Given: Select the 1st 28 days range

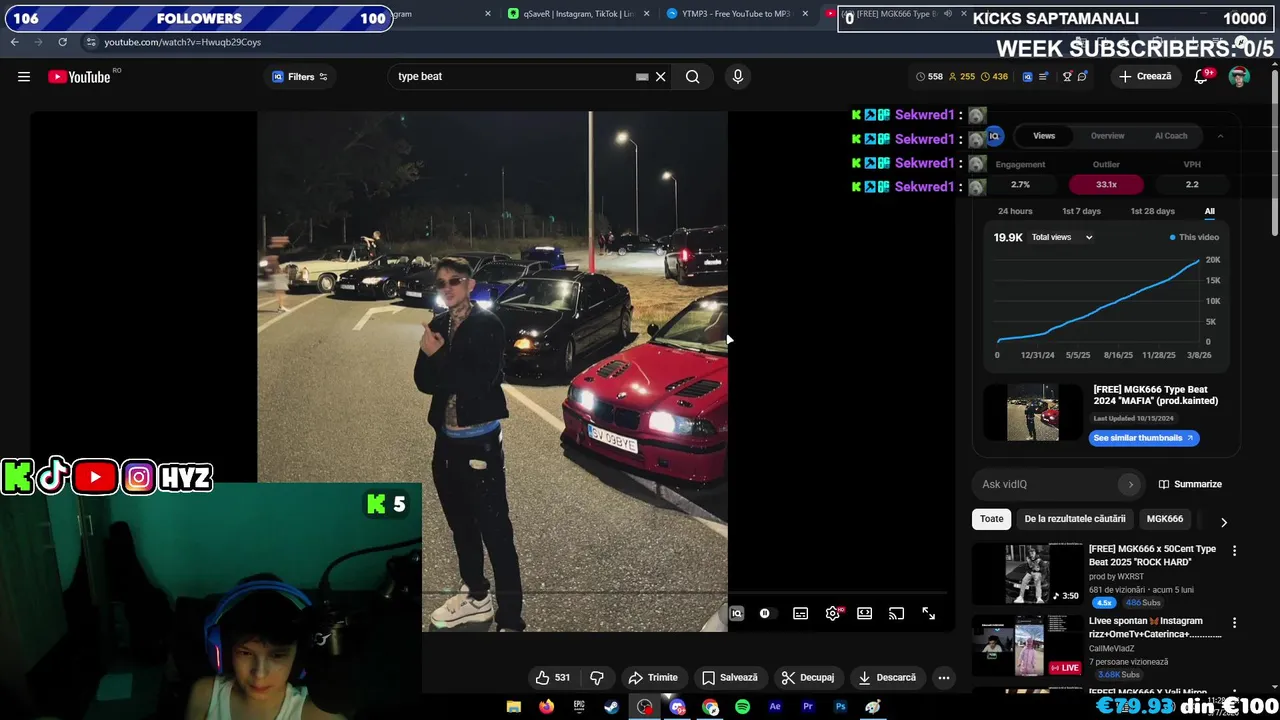Looking at the screenshot, I should point(1152,211).
